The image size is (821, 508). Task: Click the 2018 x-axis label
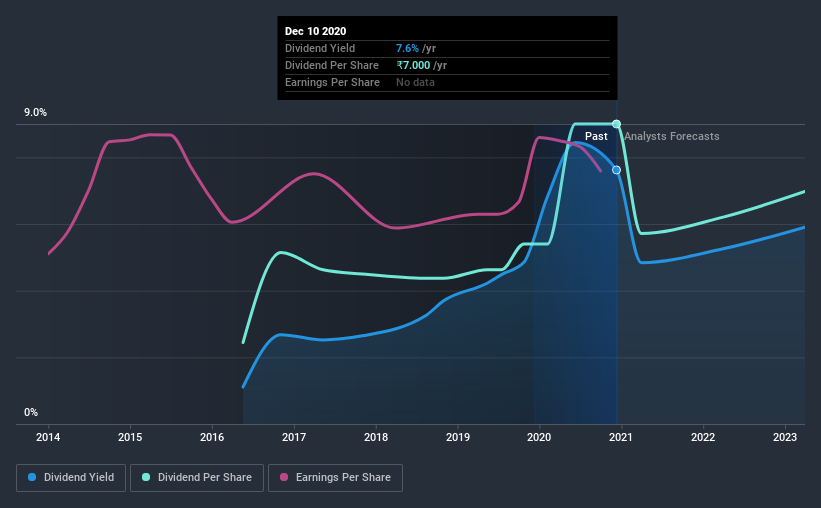[x=376, y=437]
